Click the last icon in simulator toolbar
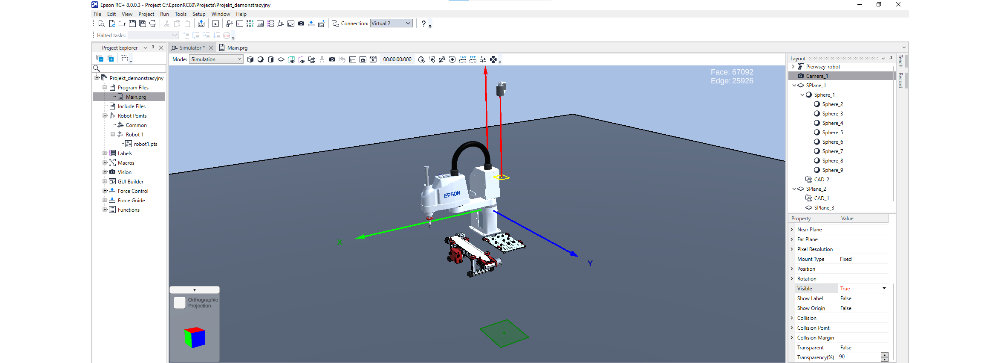 (x=493, y=59)
